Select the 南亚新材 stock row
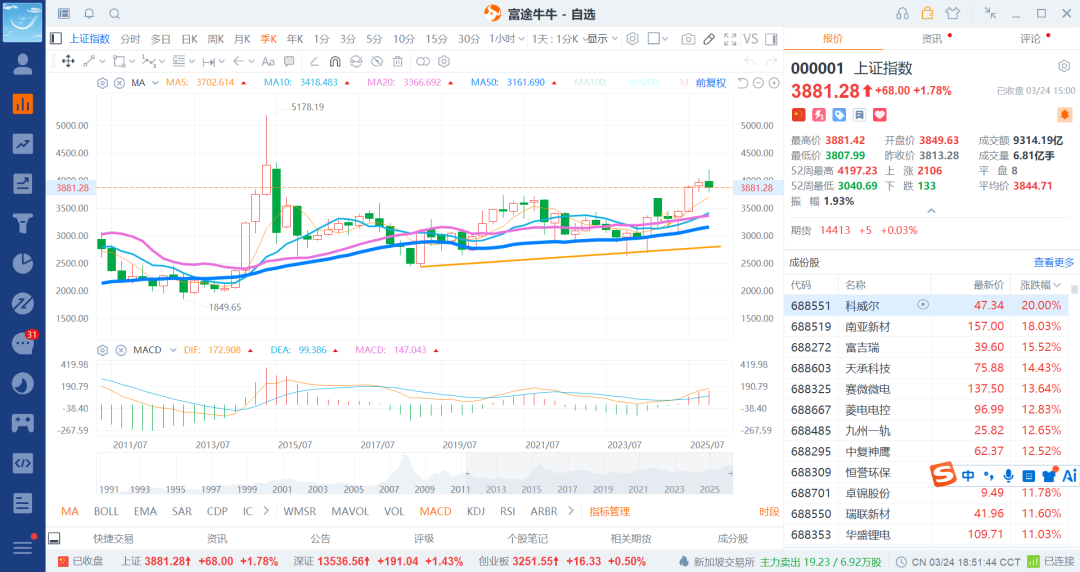The height and width of the screenshot is (572, 1080). tap(928, 326)
